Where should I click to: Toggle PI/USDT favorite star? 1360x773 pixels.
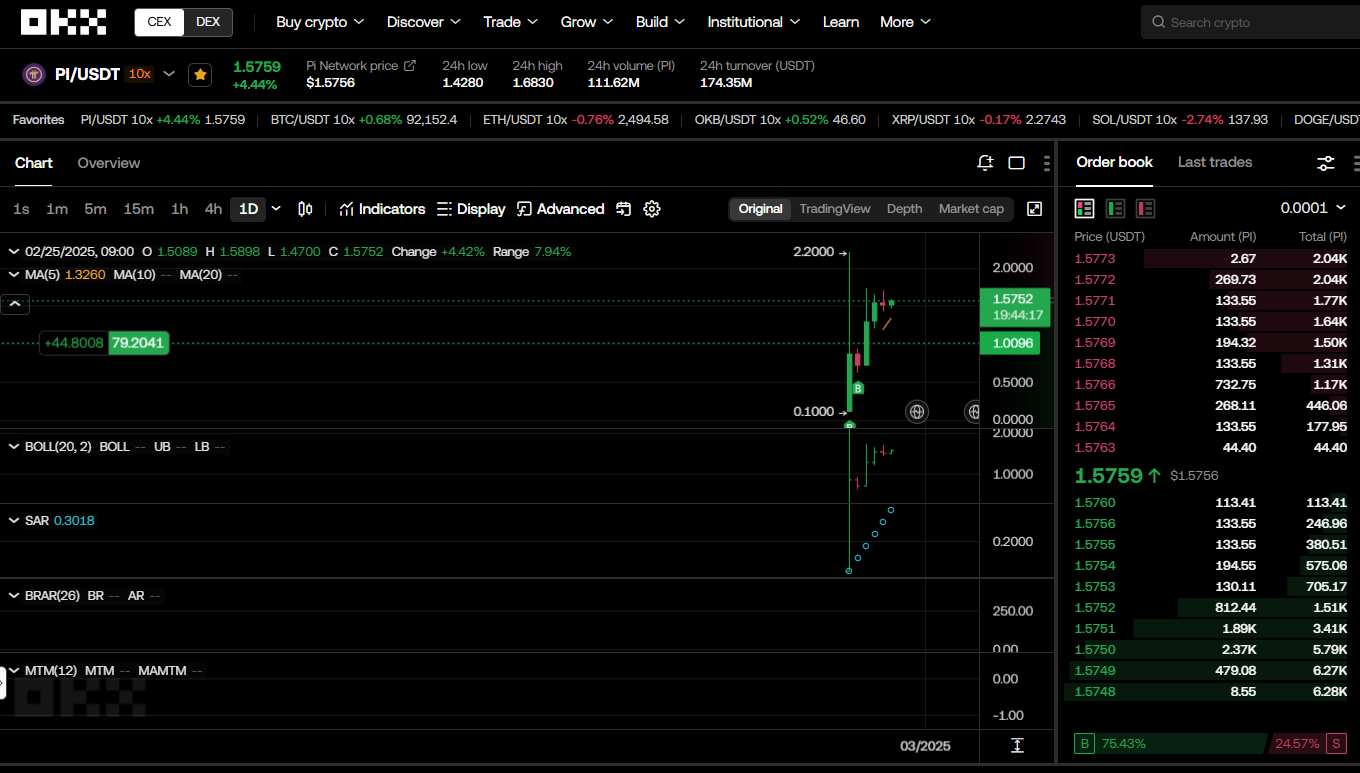point(200,74)
